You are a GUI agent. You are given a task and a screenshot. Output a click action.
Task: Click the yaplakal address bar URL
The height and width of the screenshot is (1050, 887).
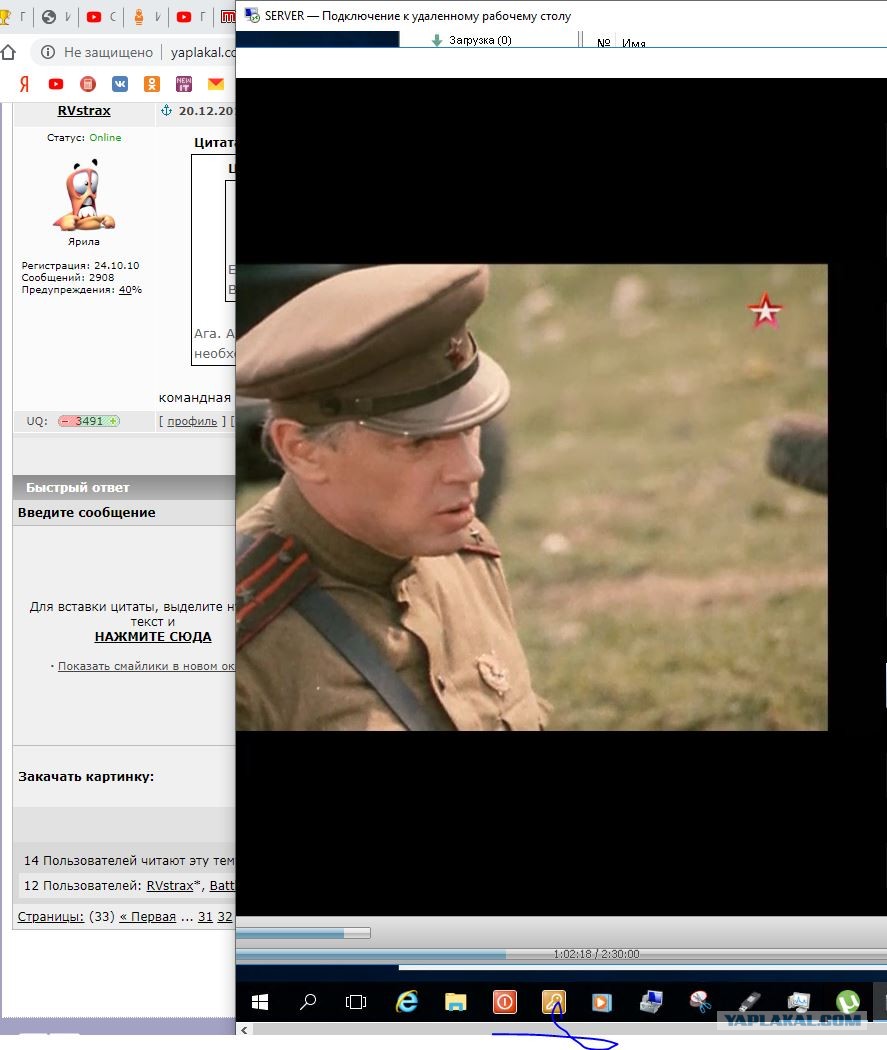pyautogui.click(x=202, y=52)
